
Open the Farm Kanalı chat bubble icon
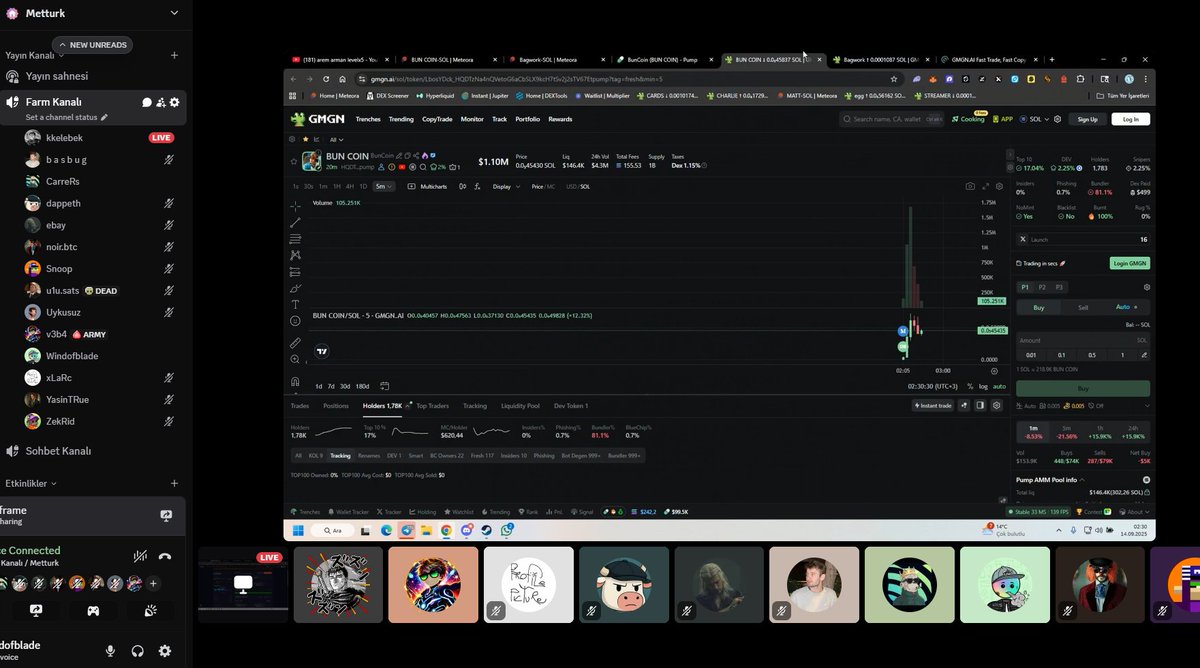147,102
